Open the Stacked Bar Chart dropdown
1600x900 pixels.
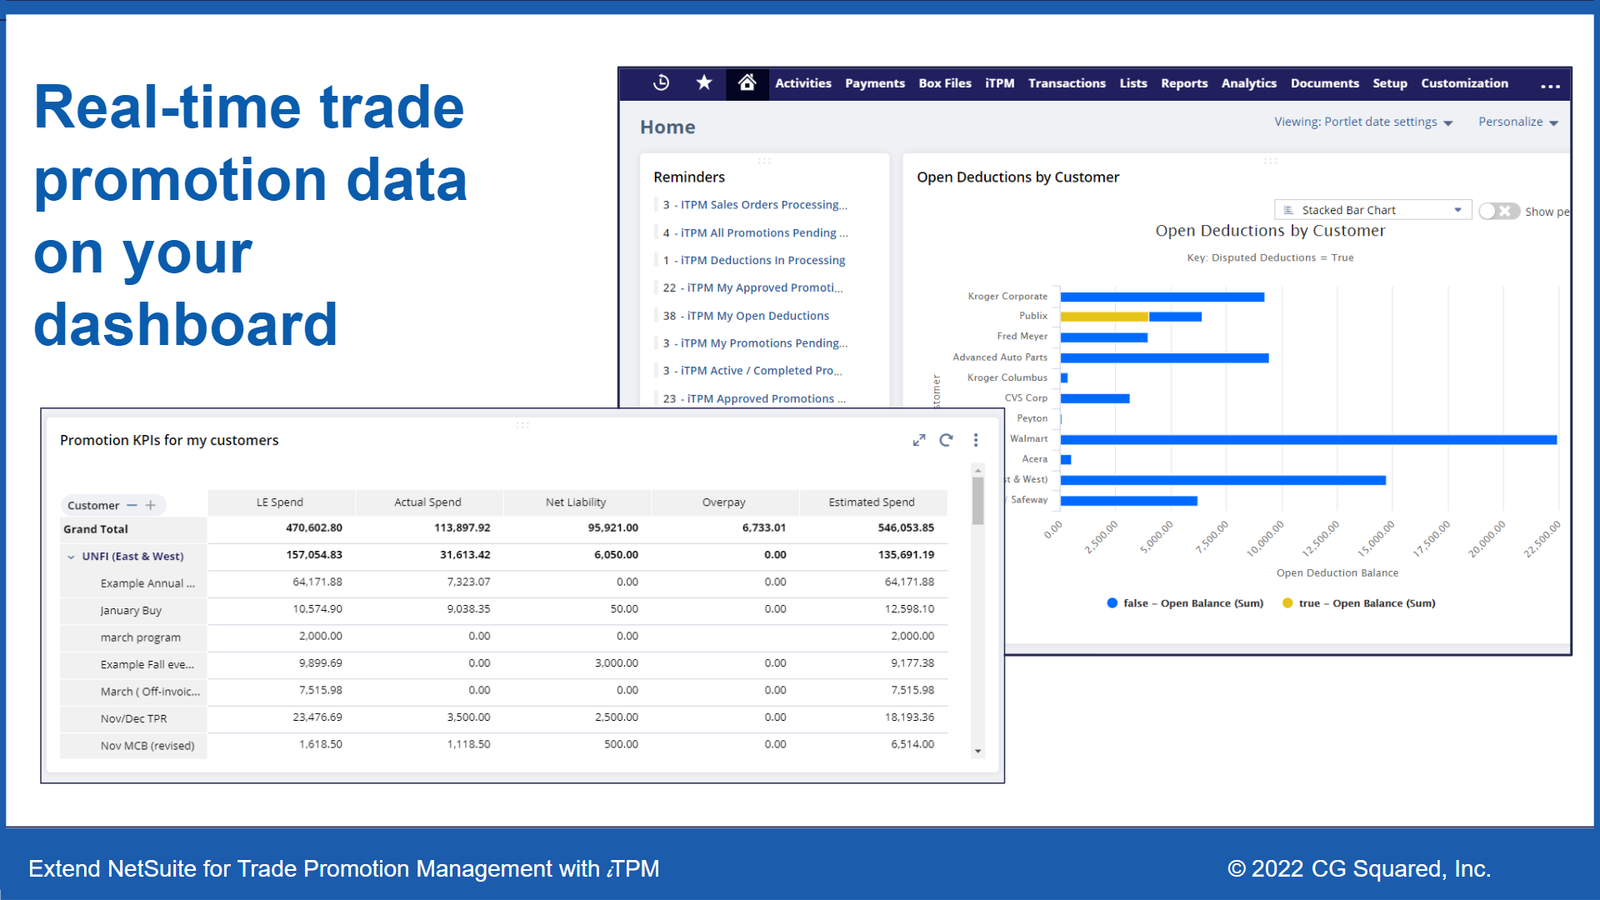pos(1372,210)
